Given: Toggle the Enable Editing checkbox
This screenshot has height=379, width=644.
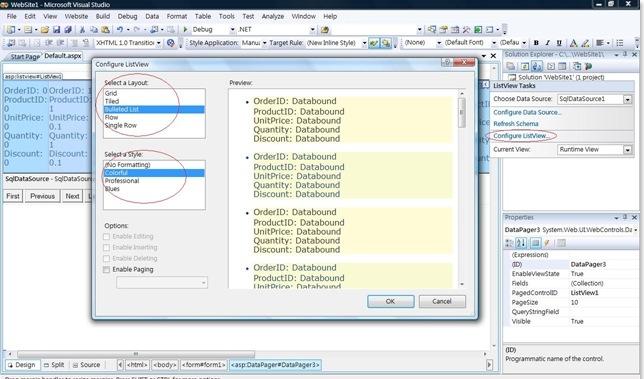Looking at the screenshot, I should click(x=107, y=237).
